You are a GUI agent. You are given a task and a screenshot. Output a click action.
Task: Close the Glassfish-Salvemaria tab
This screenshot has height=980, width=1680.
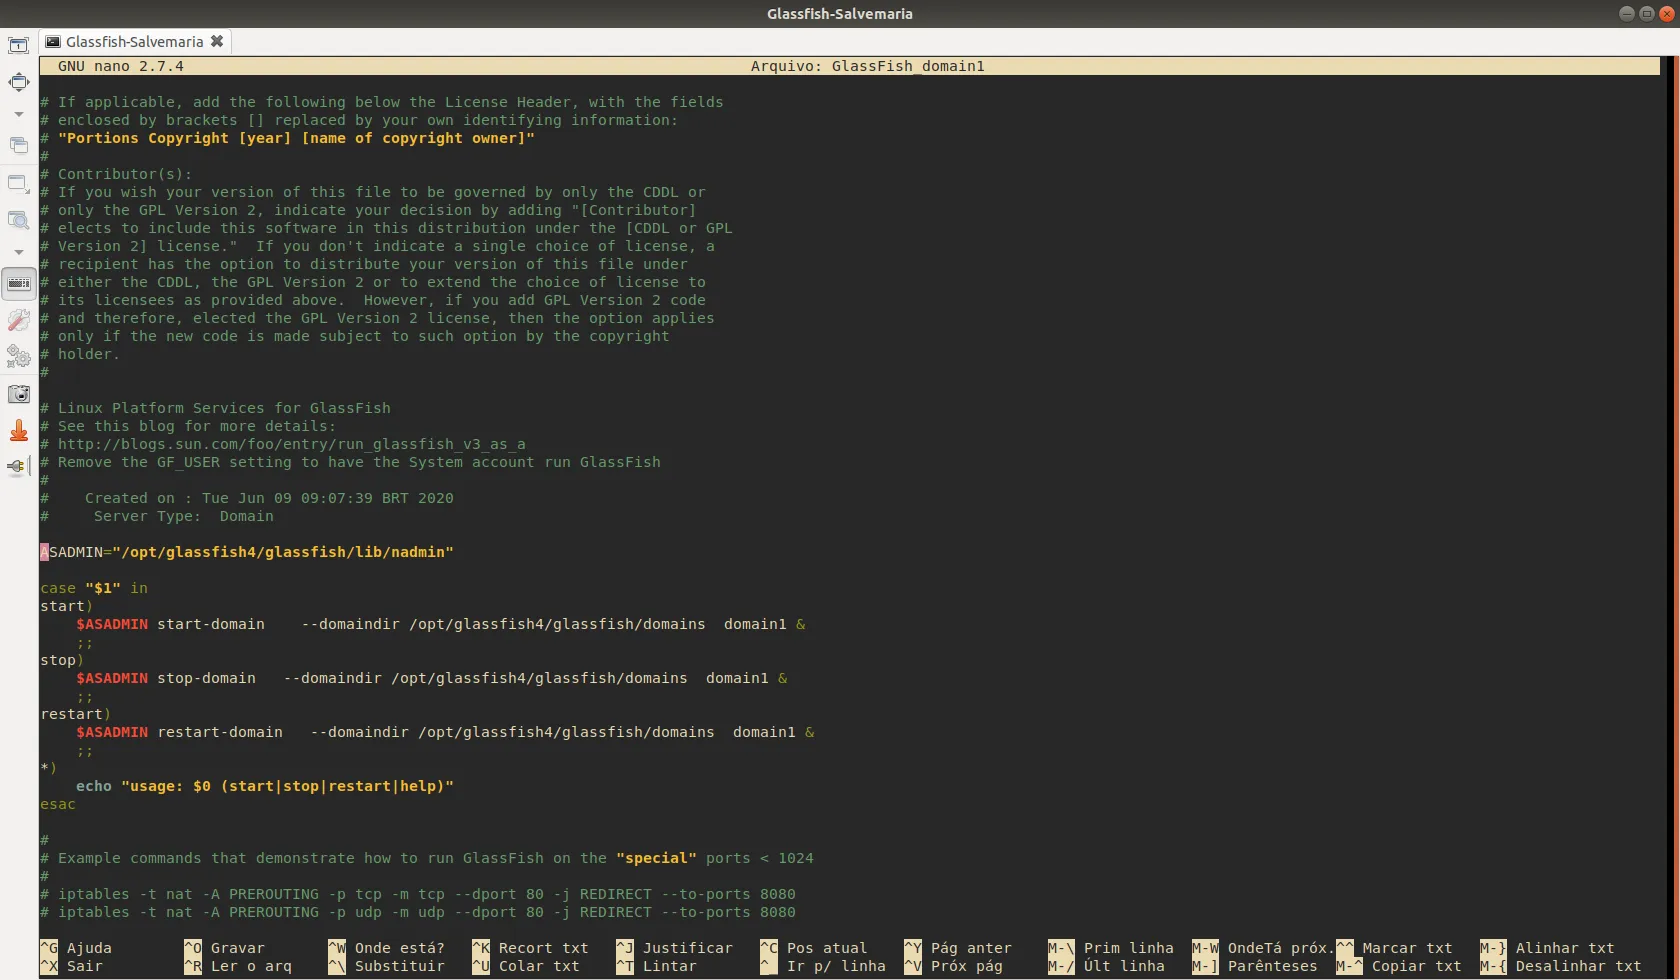point(217,42)
